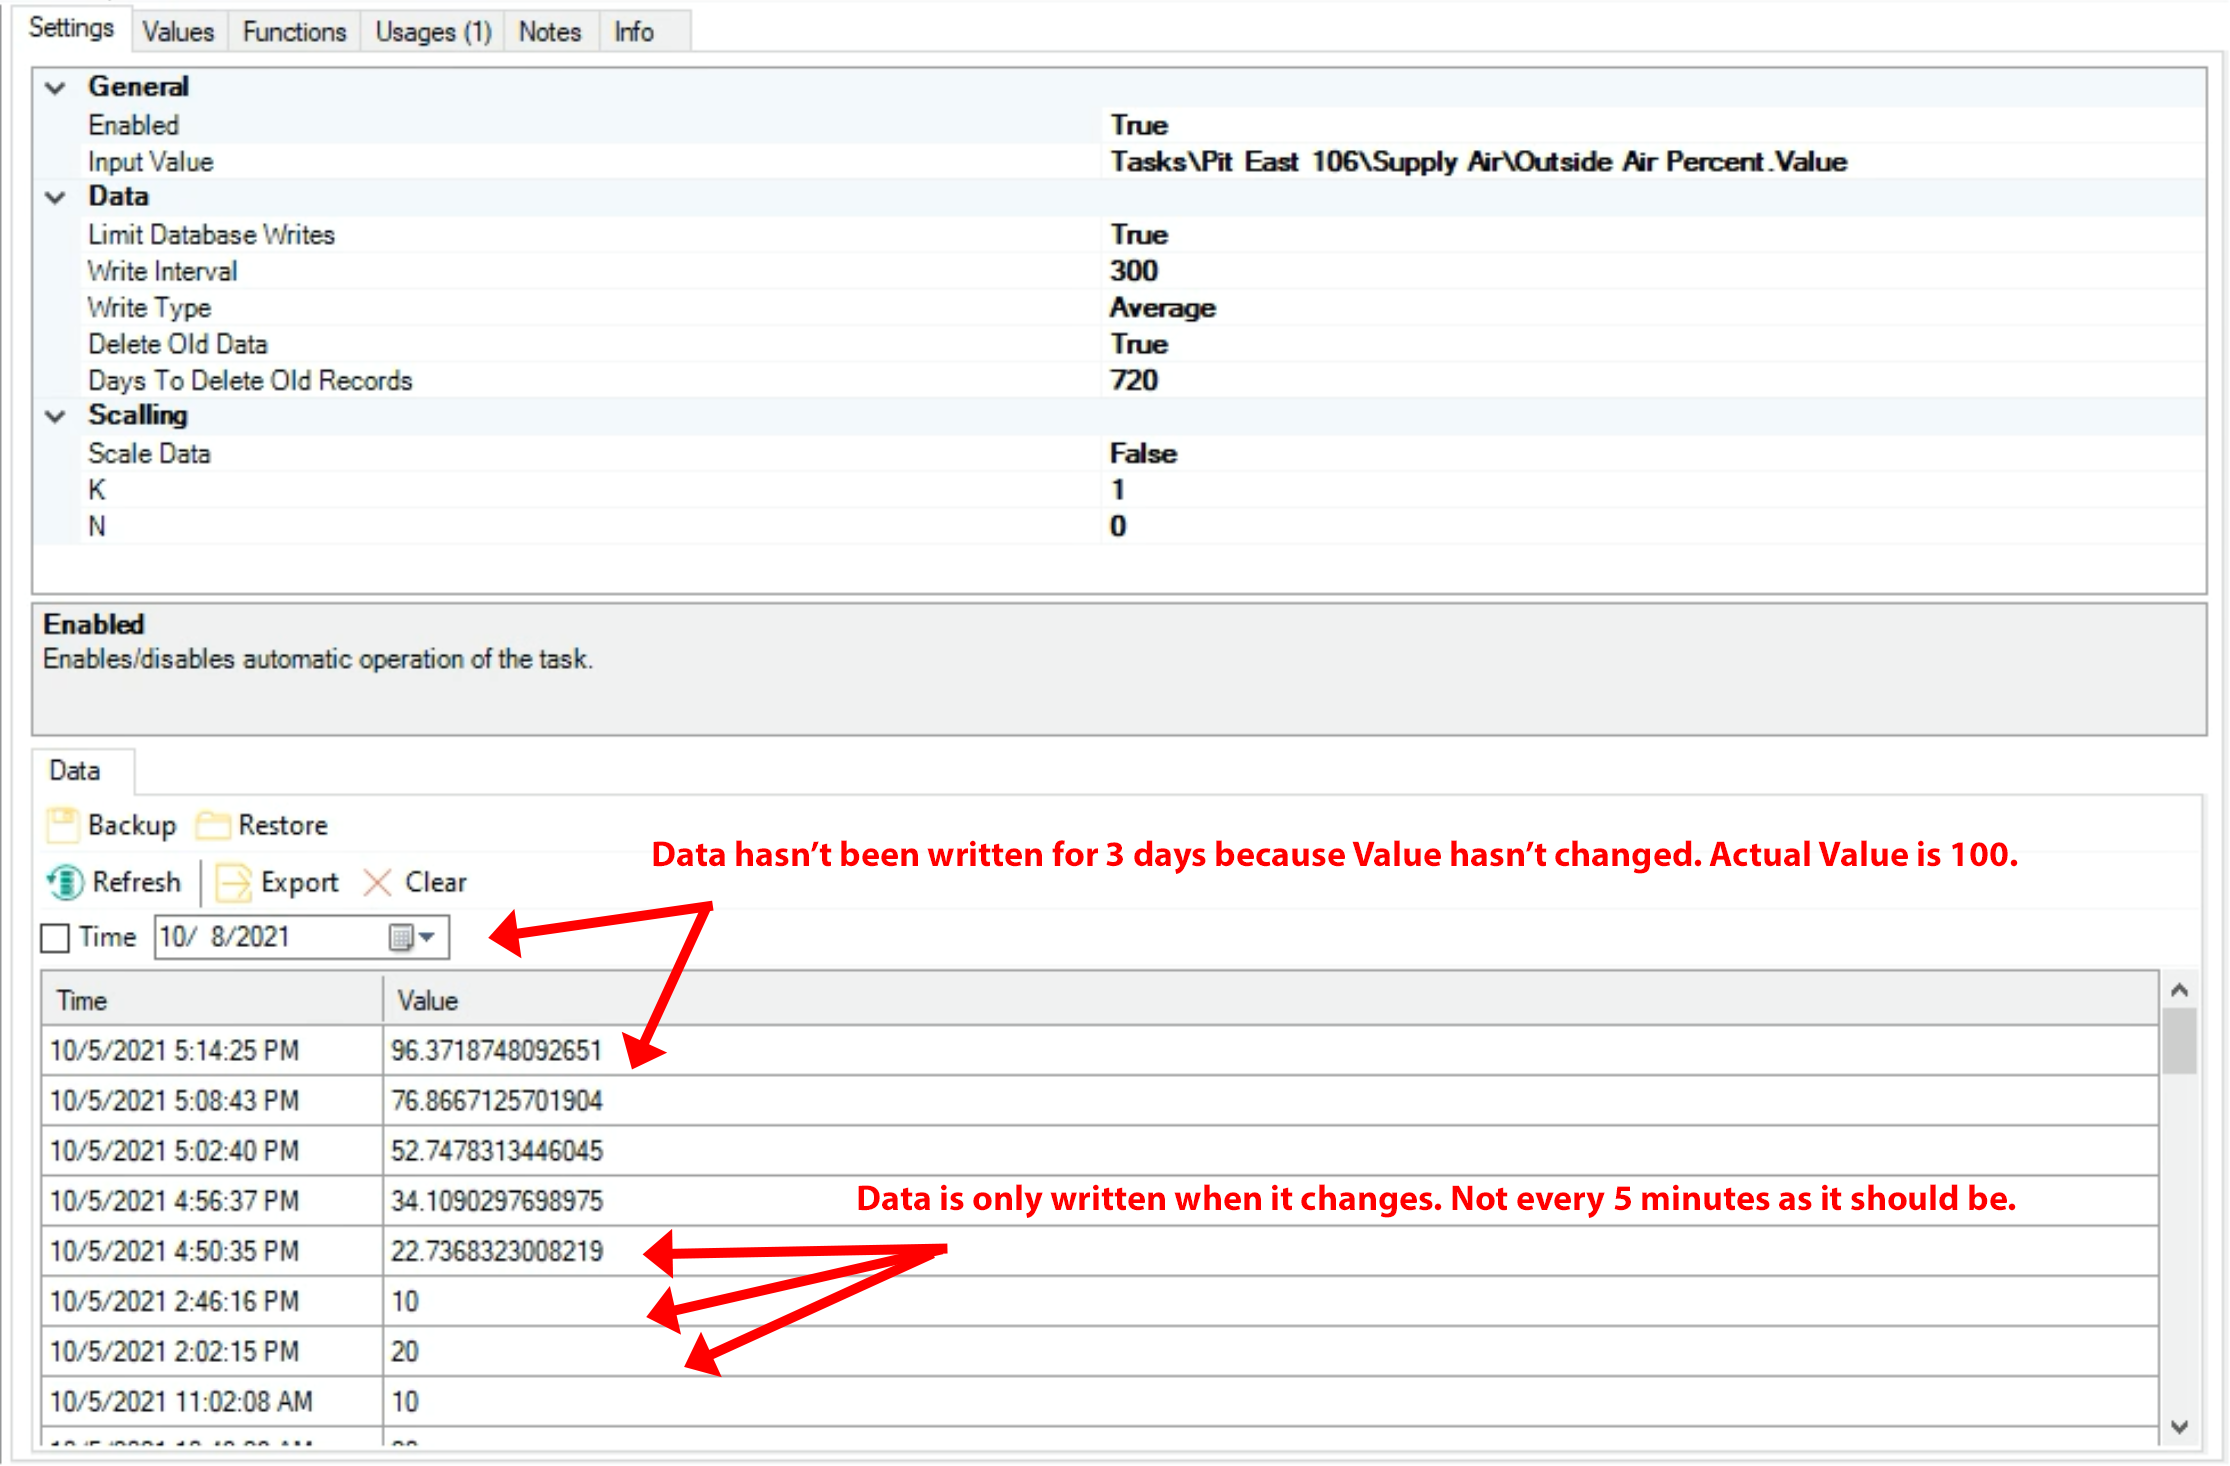The width and height of the screenshot is (2230, 1466).
Task: Switch to the Values tab
Action: click(x=178, y=32)
